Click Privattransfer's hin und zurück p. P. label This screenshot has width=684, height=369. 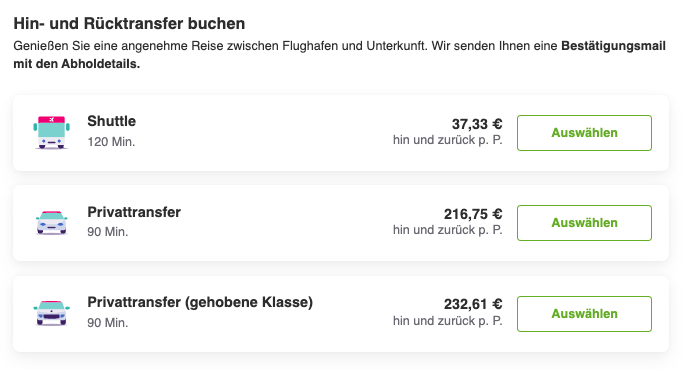point(448,230)
